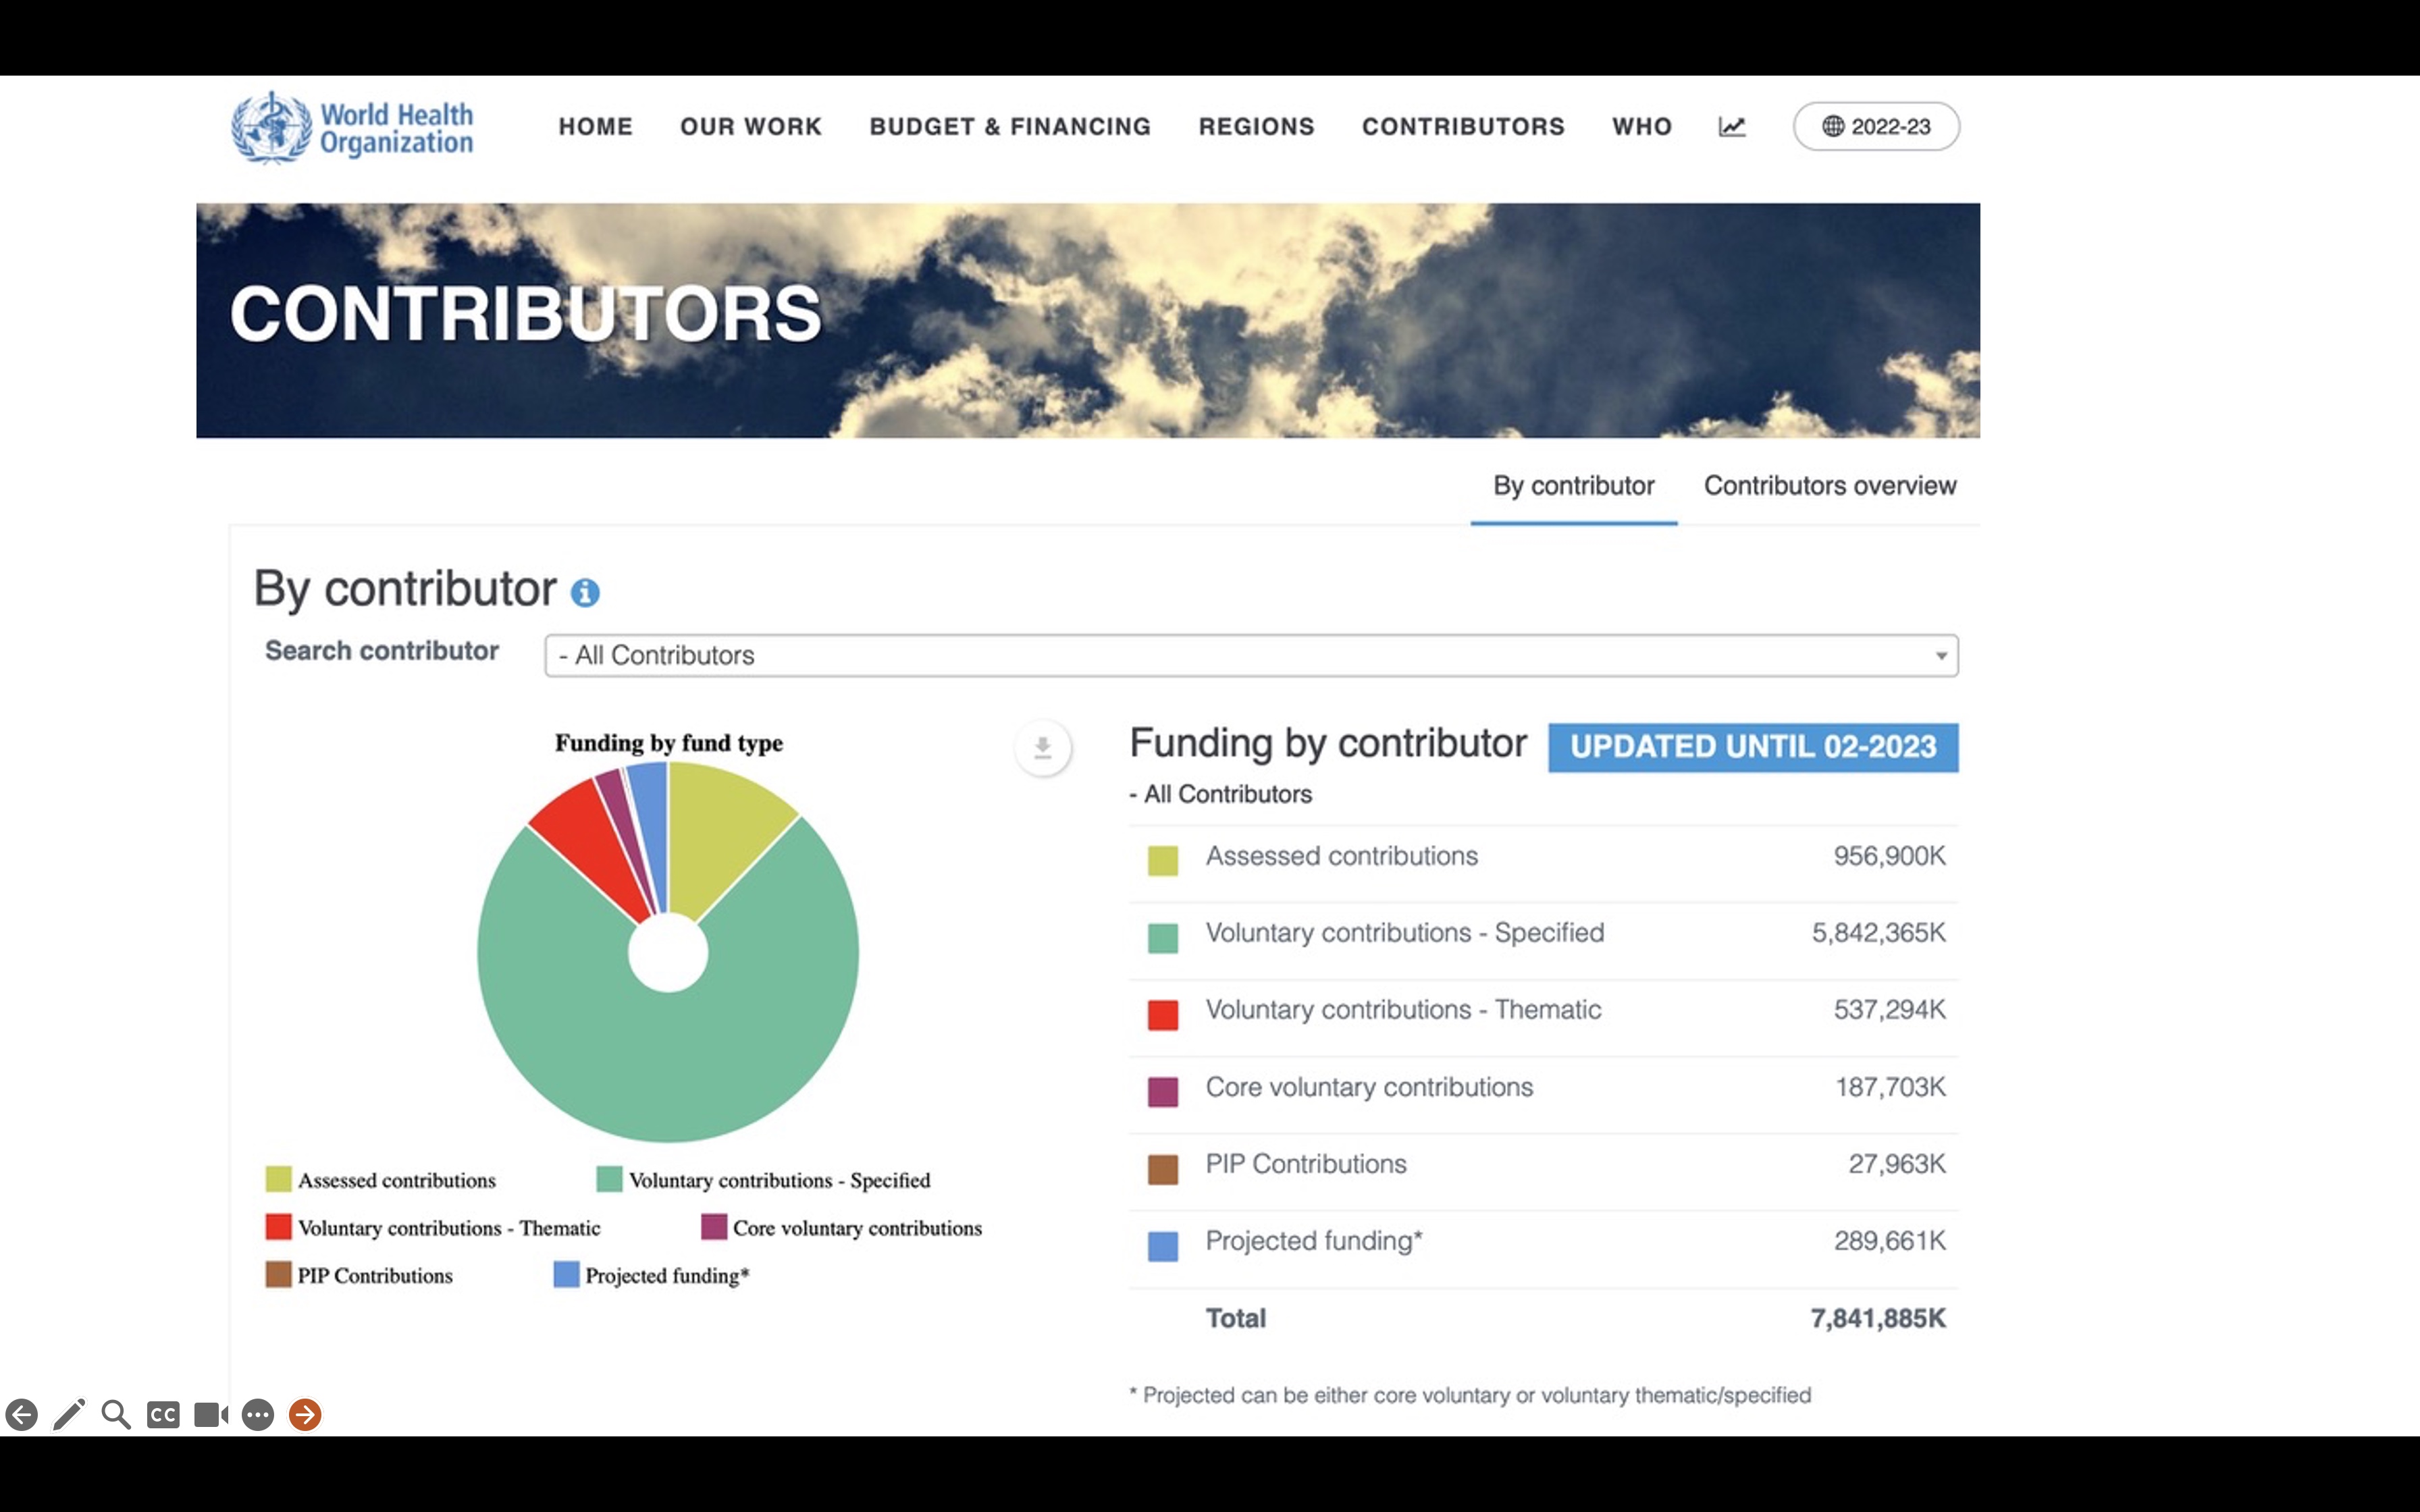Click the back arrow presentation icon
Screen dimensions: 2420x1512
(22, 1414)
